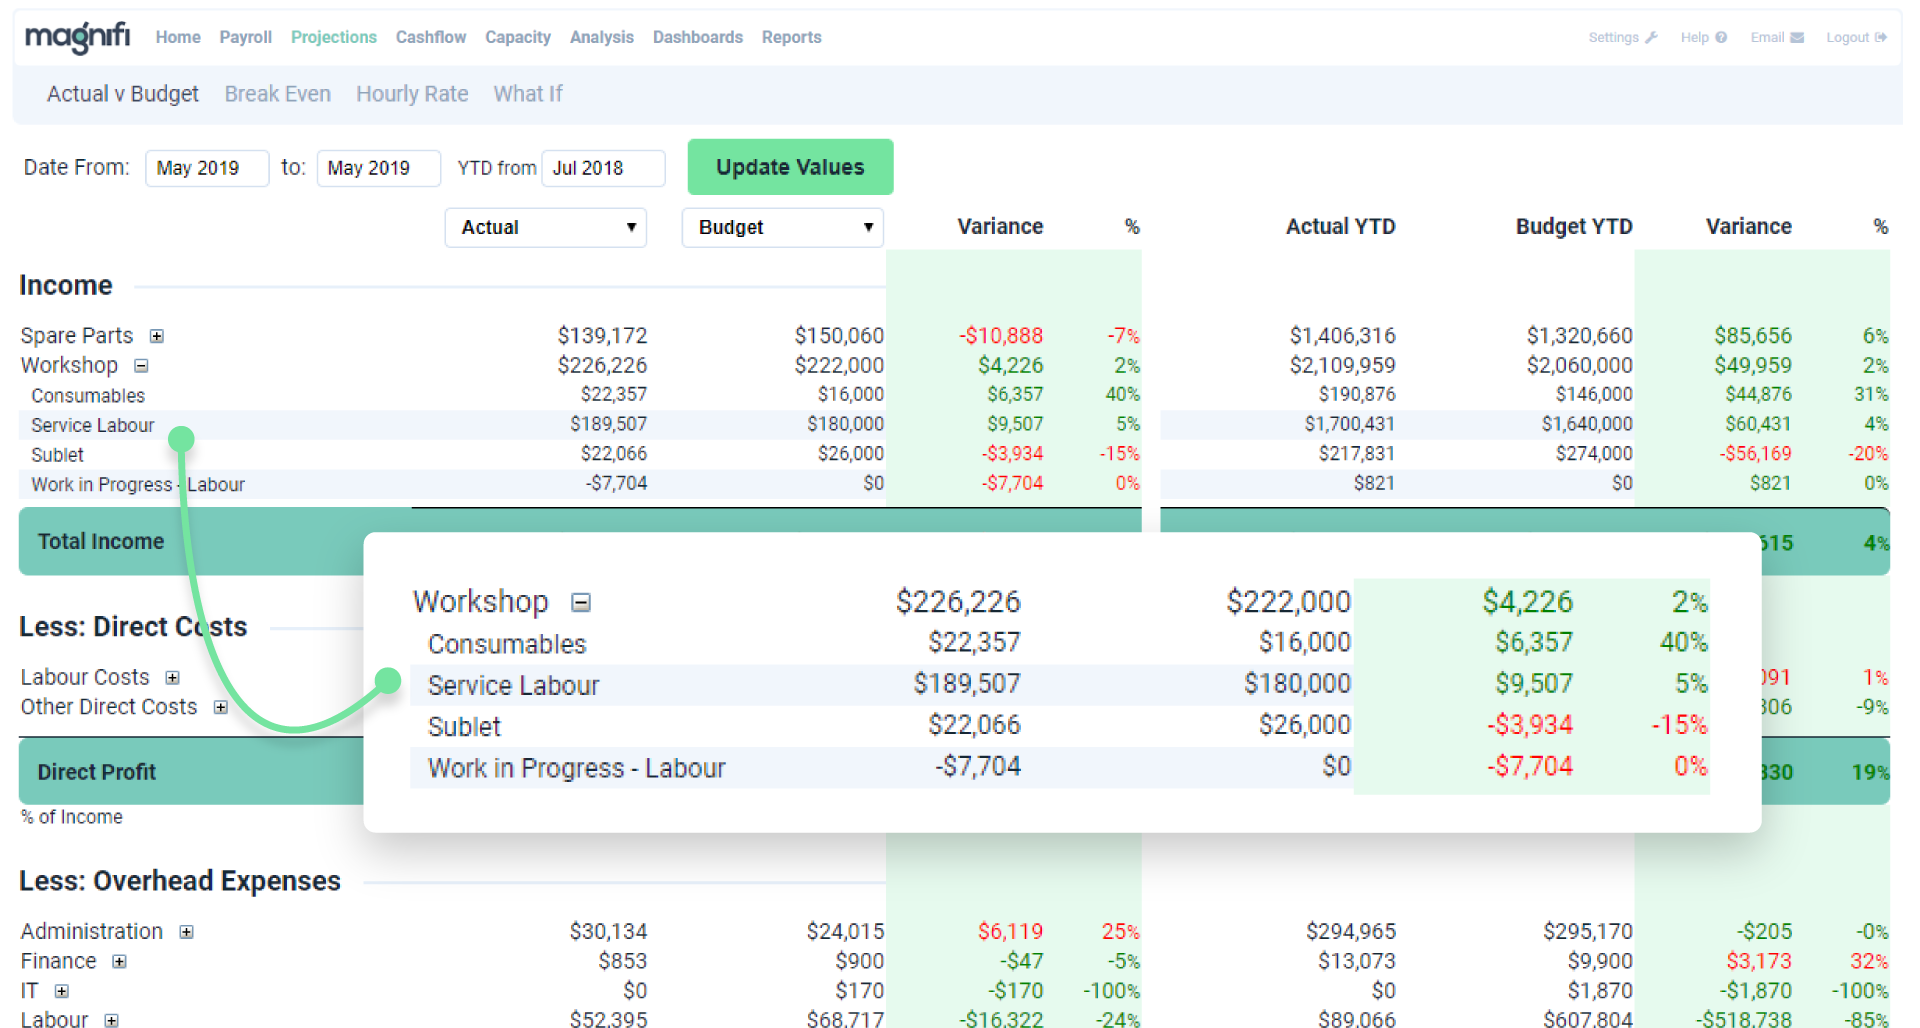Log out using the logout icon
1920x1028 pixels.
(1879, 37)
